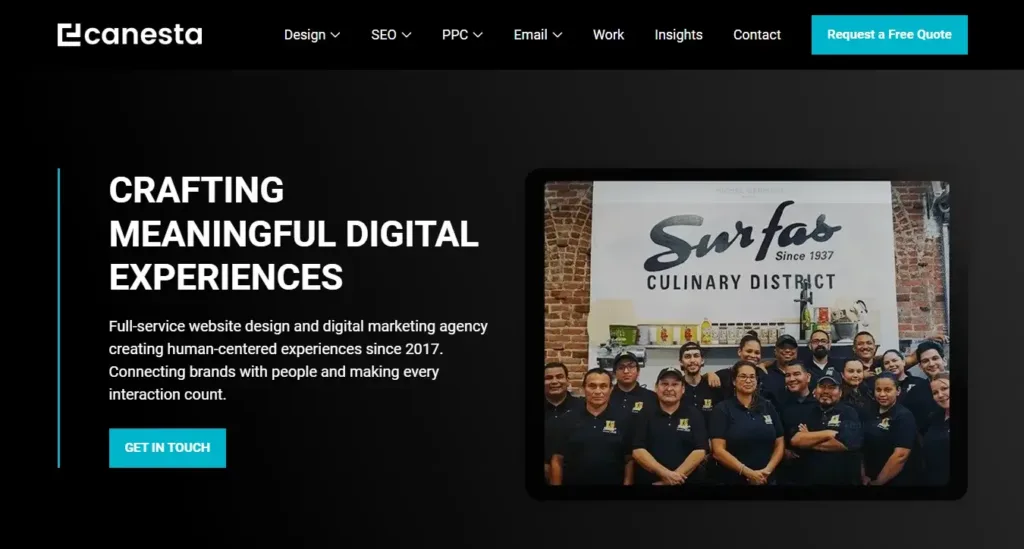
Task: Click the canesta logo icon
Action: point(69,35)
